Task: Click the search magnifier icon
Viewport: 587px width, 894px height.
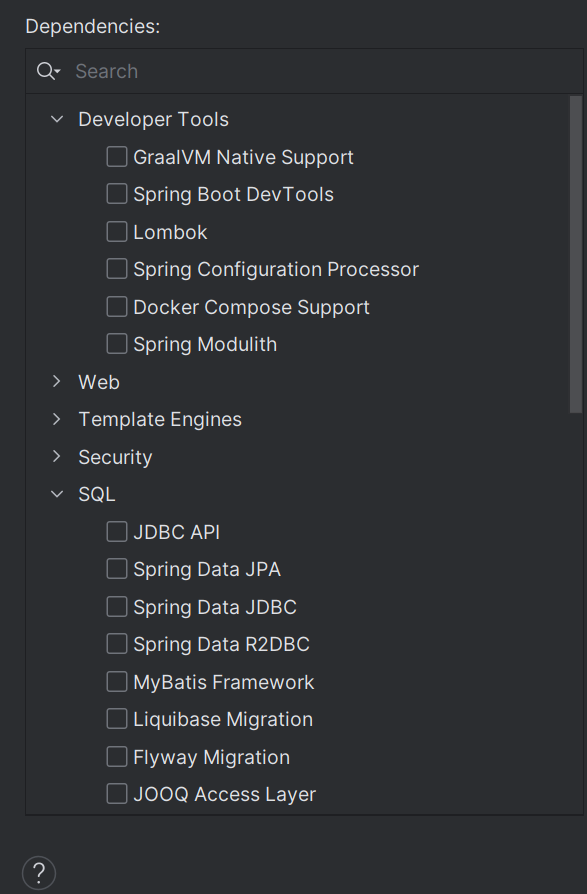Action: 48,71
